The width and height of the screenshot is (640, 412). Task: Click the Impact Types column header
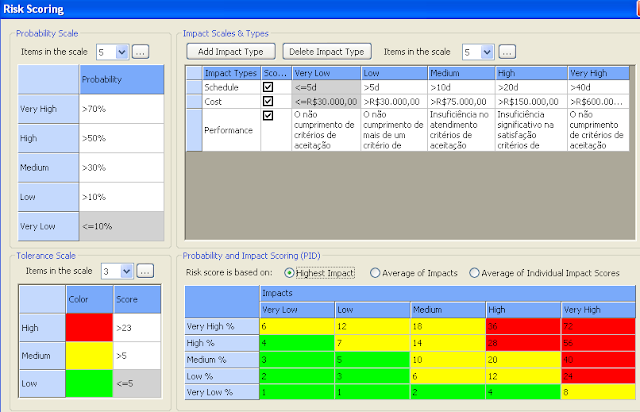click(231, 73)
